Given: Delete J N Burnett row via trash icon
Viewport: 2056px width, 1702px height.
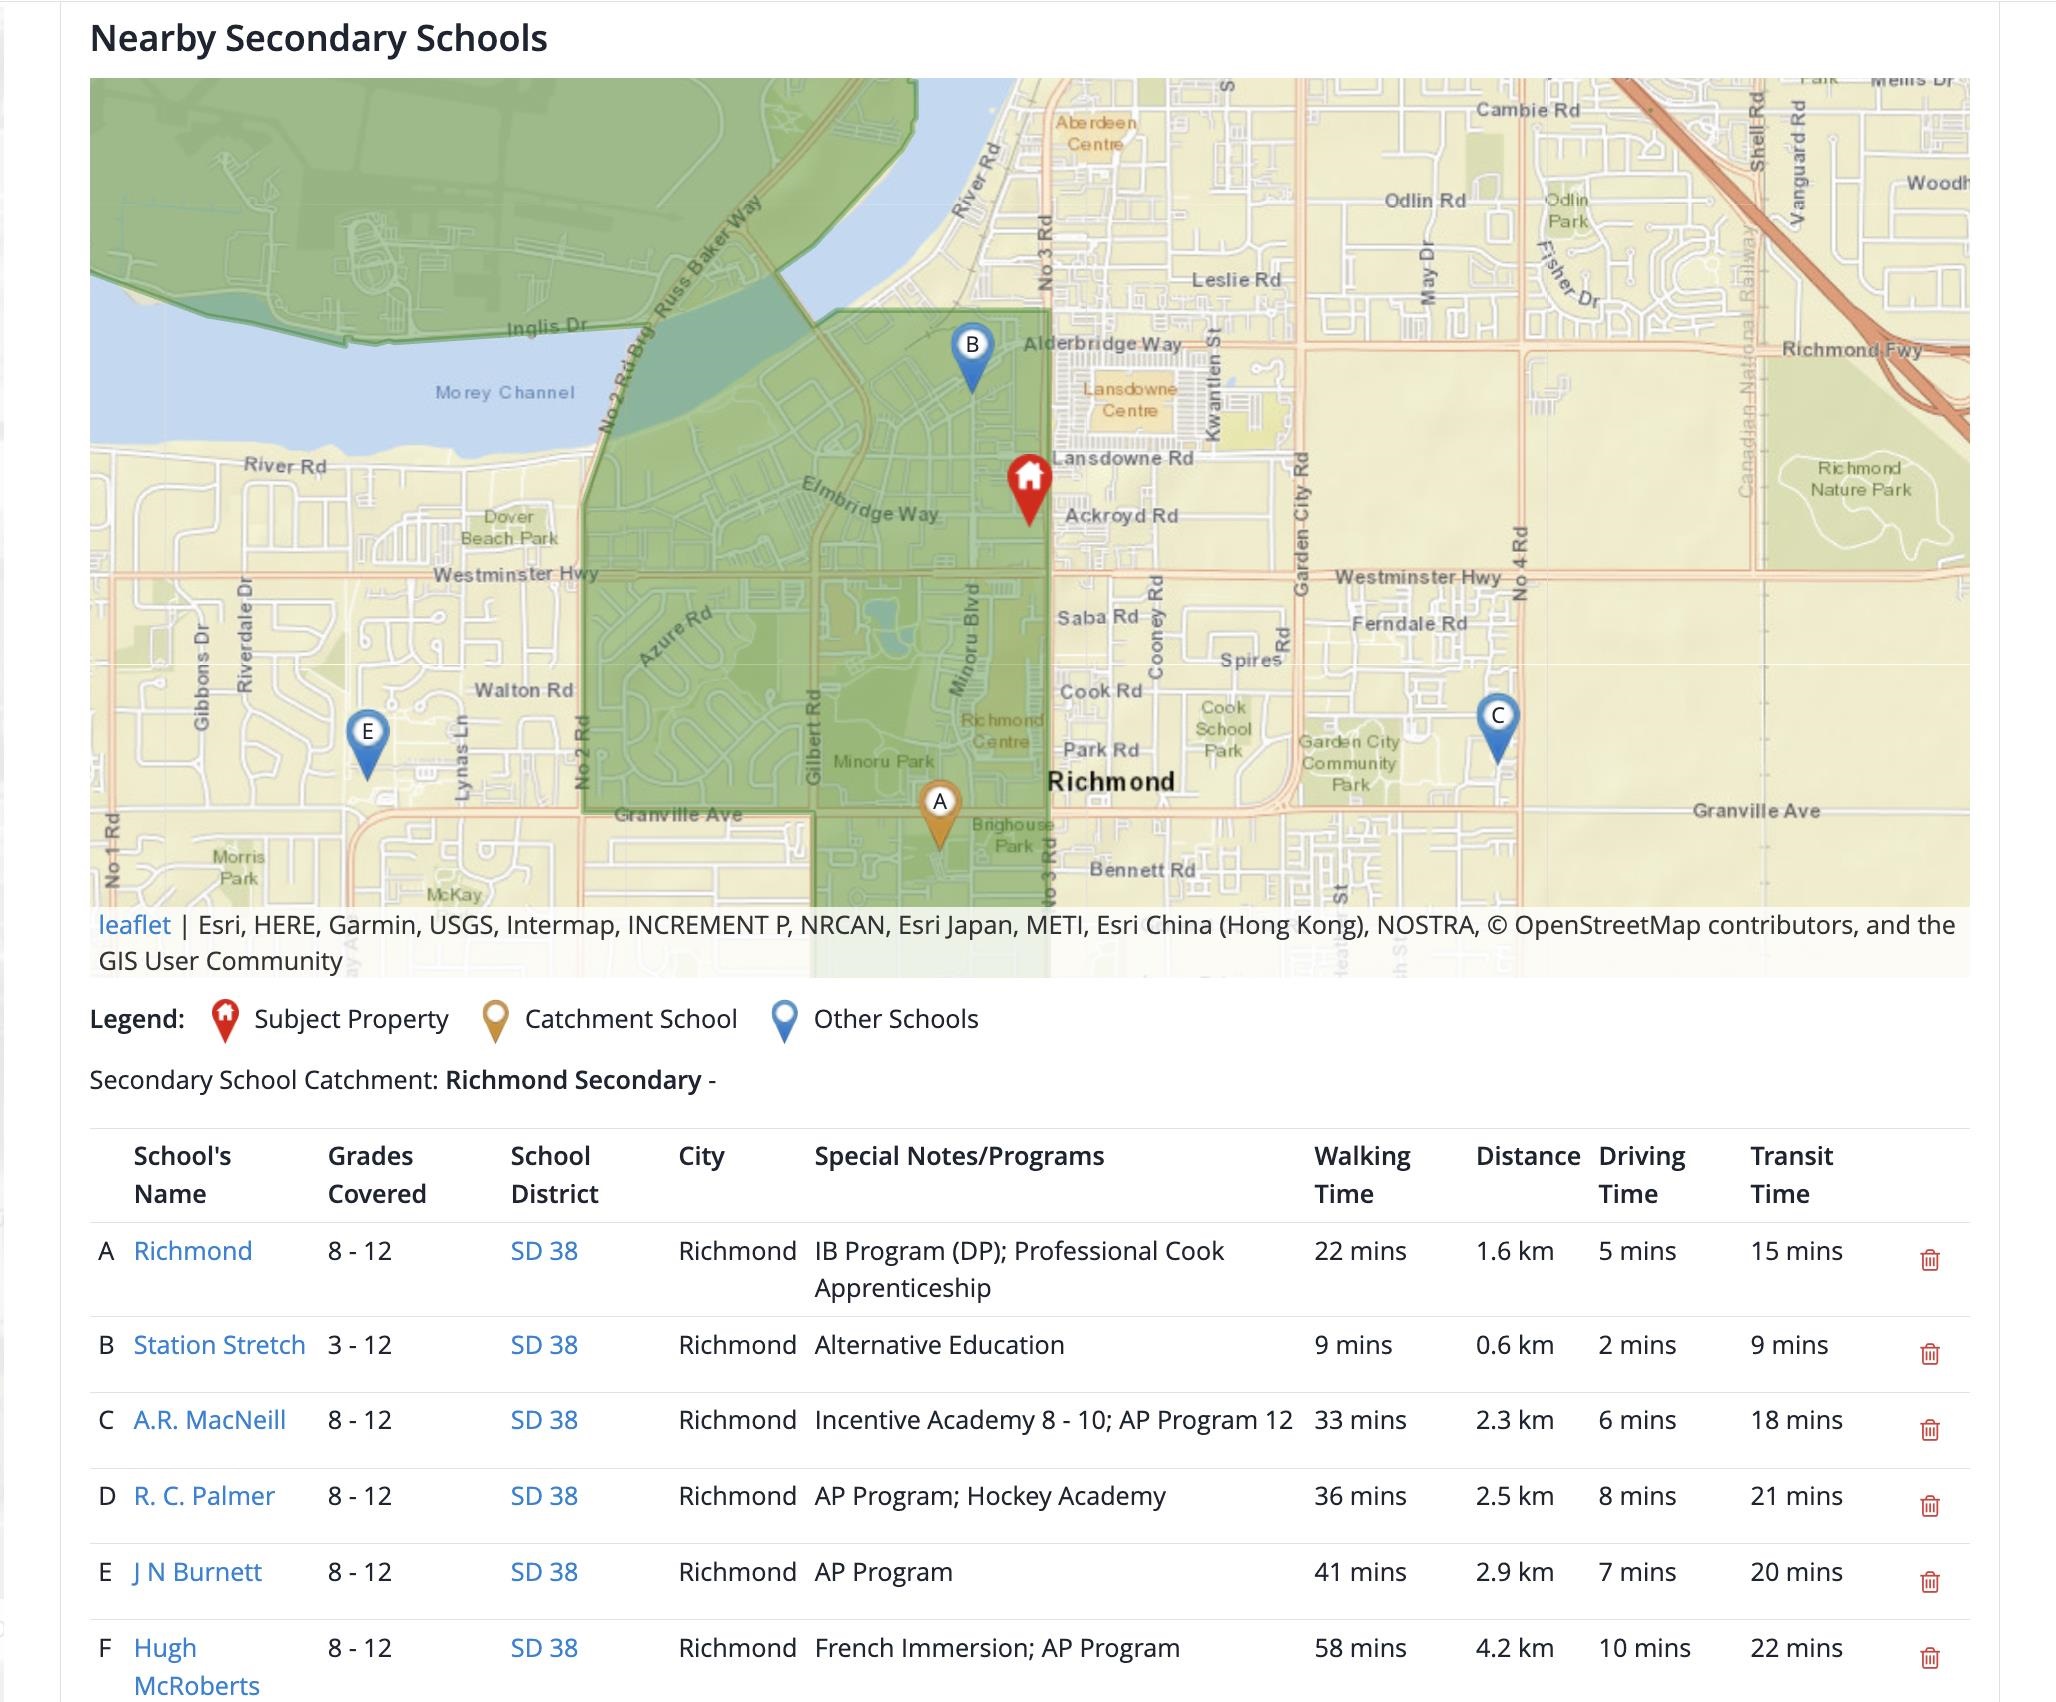Looking at the screenshot, I should [1929, 1582].
